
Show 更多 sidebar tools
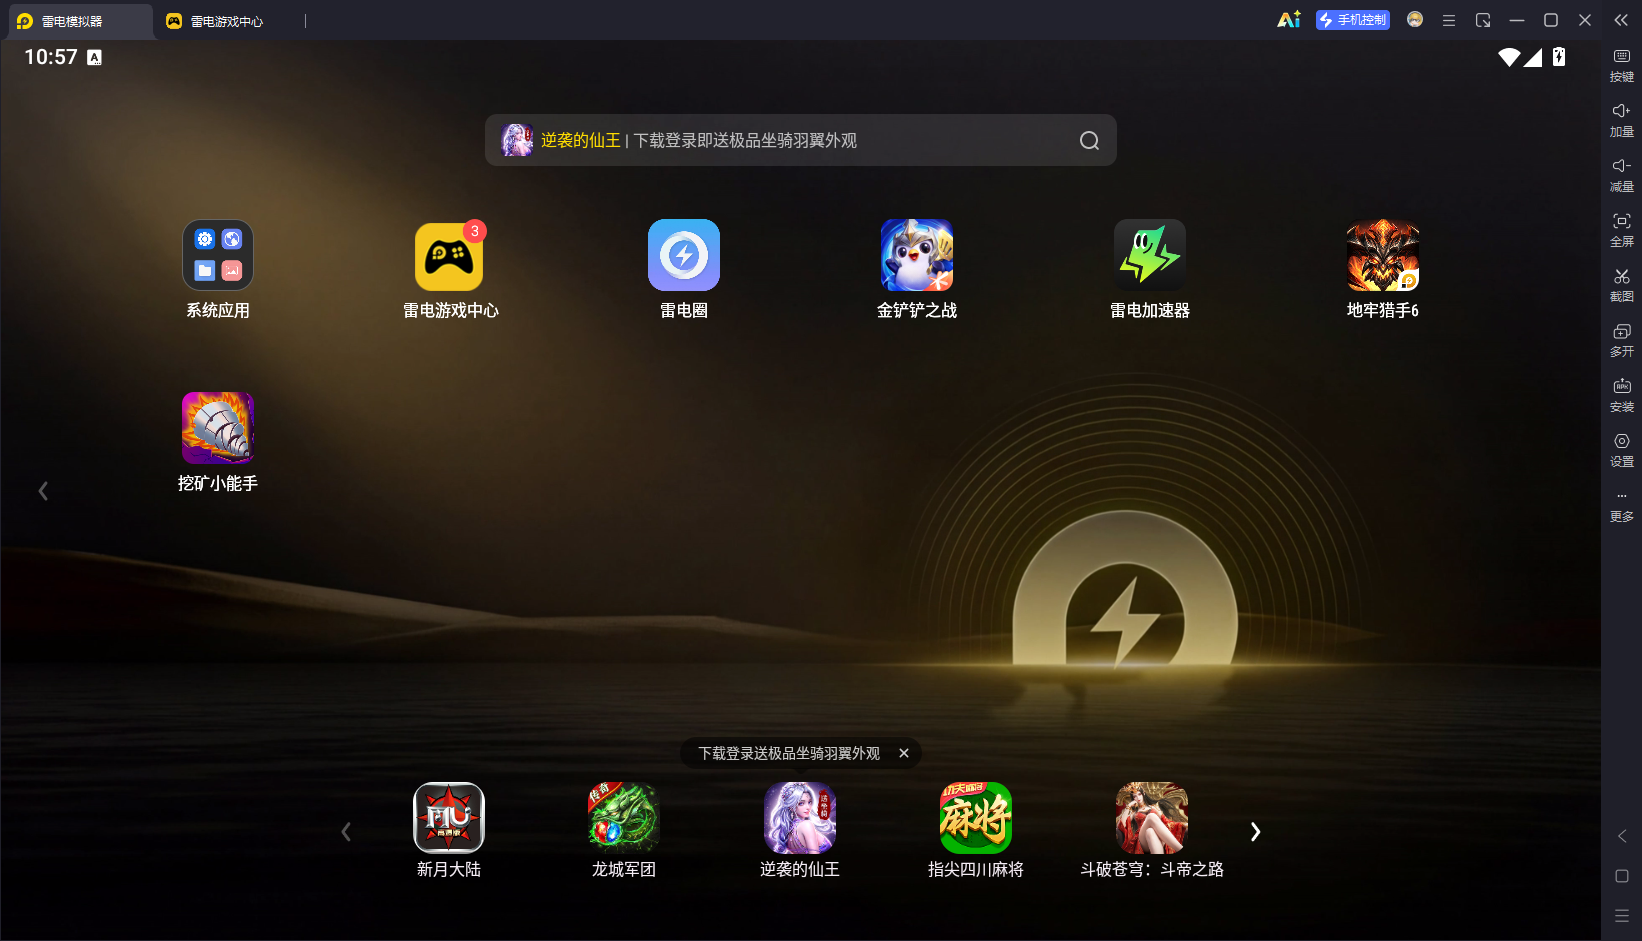pyautogui.click(x=1622, y=506)
